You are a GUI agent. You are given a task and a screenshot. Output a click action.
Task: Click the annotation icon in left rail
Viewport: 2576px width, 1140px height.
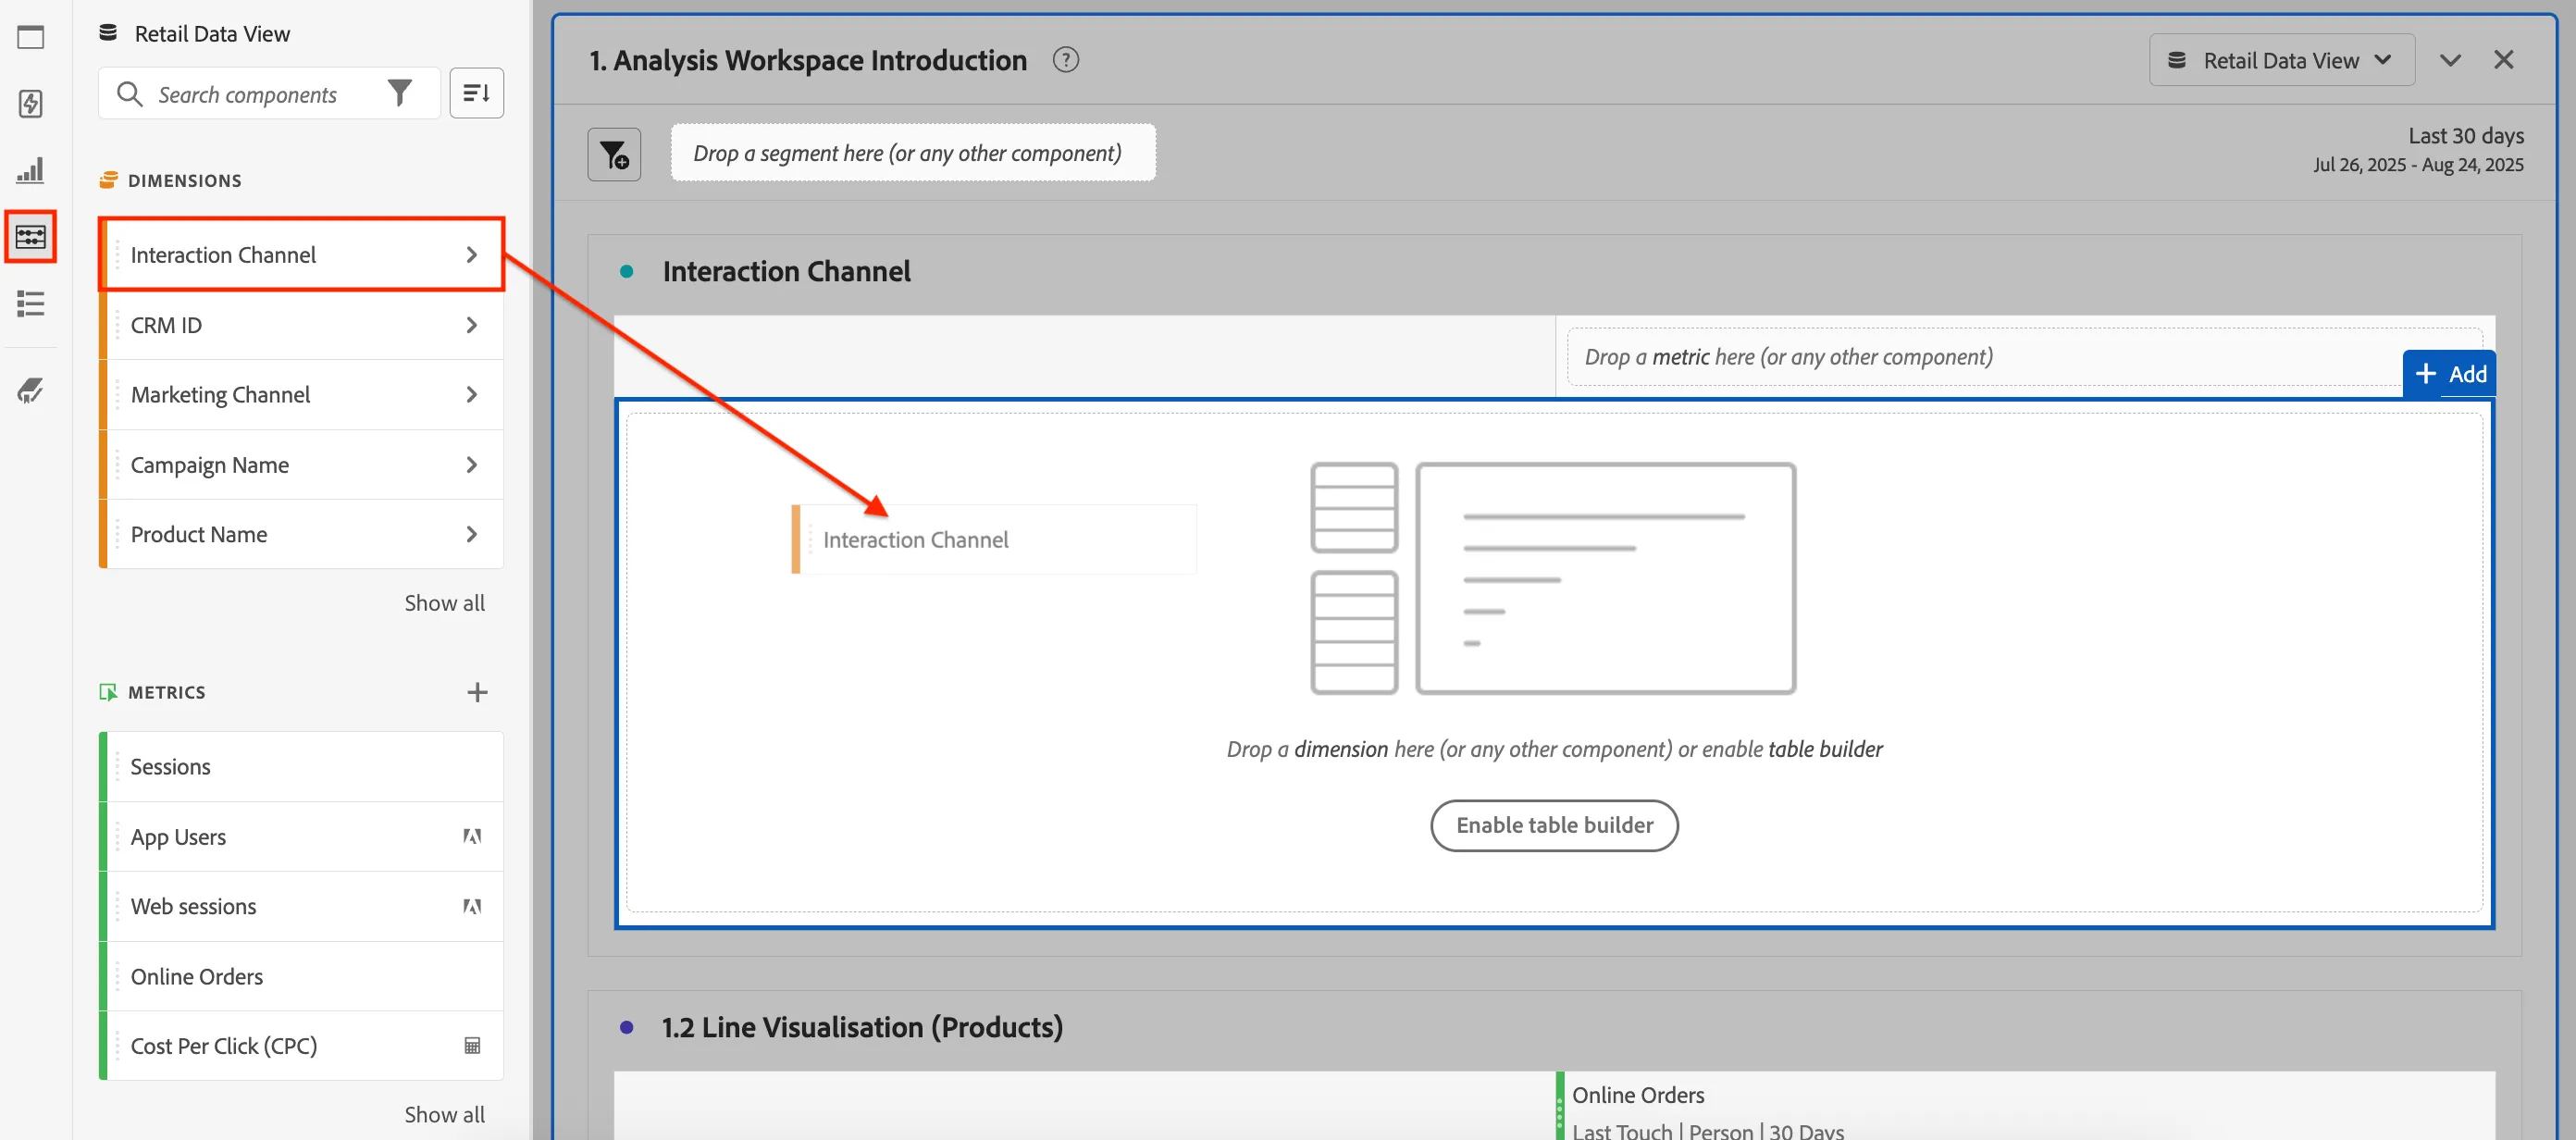pyautogui.click(x=31, y=390)
